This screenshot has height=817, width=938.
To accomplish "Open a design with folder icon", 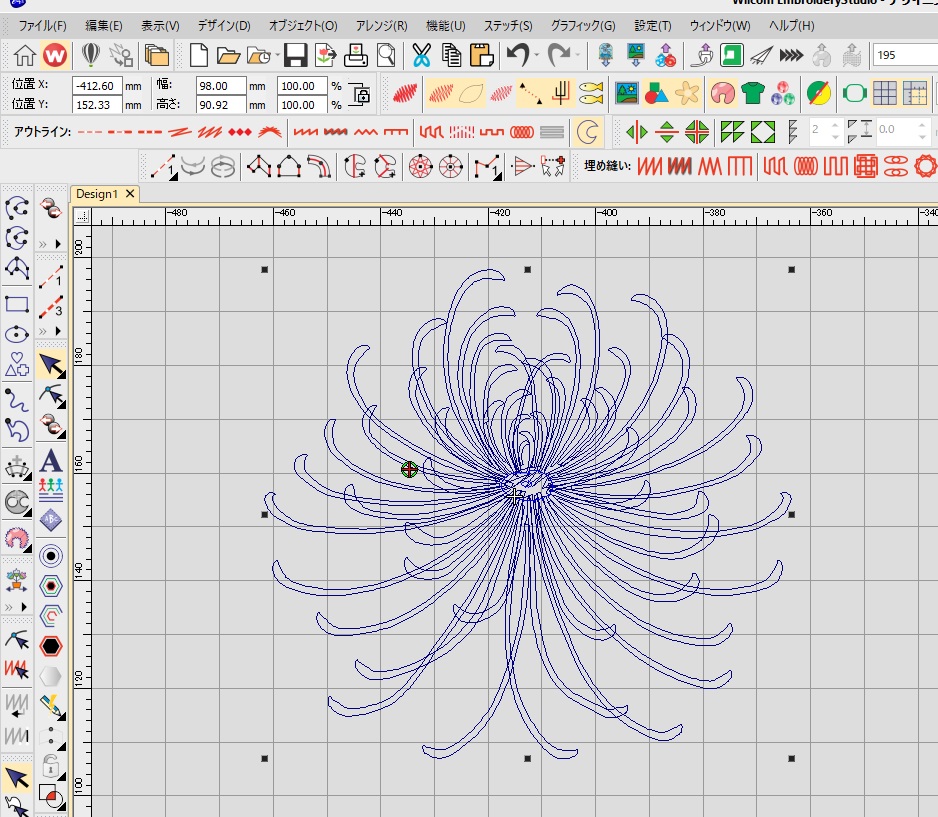I will tap(228, 56).
